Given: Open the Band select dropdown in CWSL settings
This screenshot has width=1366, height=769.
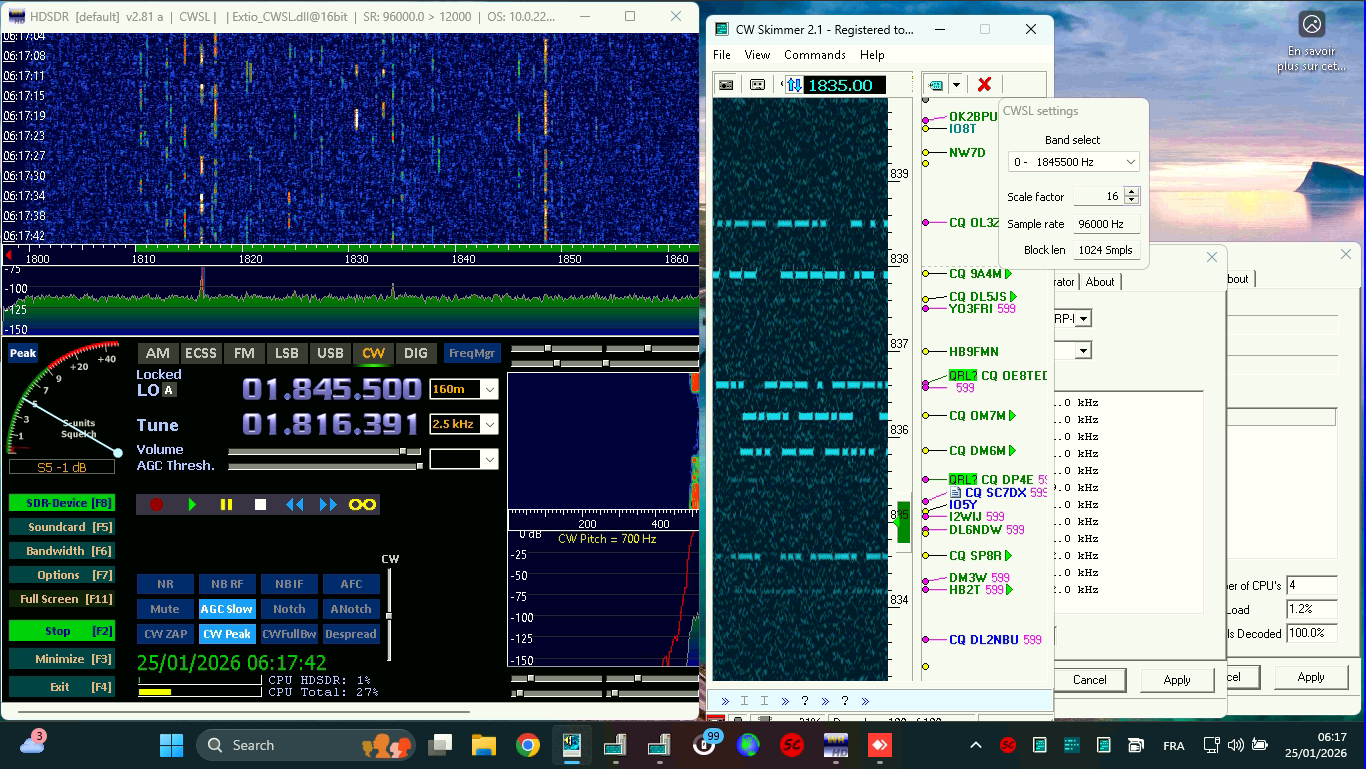Looking at the screenshot, I should (1073, 162).
